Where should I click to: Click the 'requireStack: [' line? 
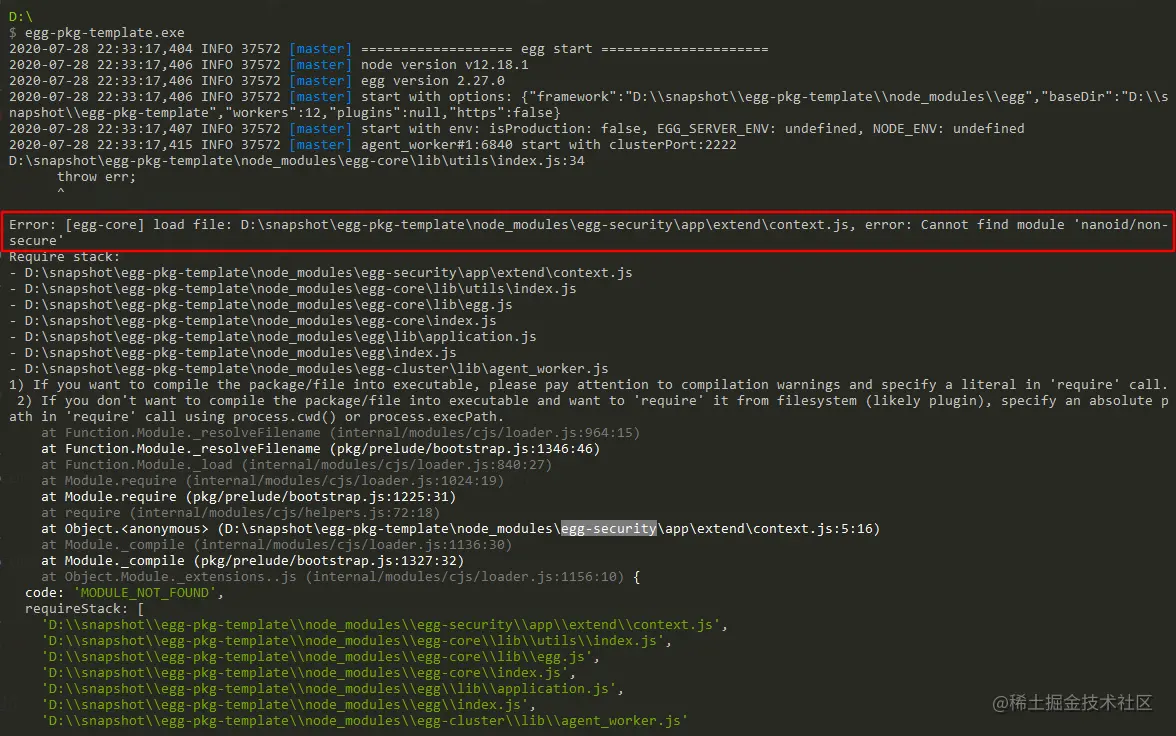coord(85,608)
